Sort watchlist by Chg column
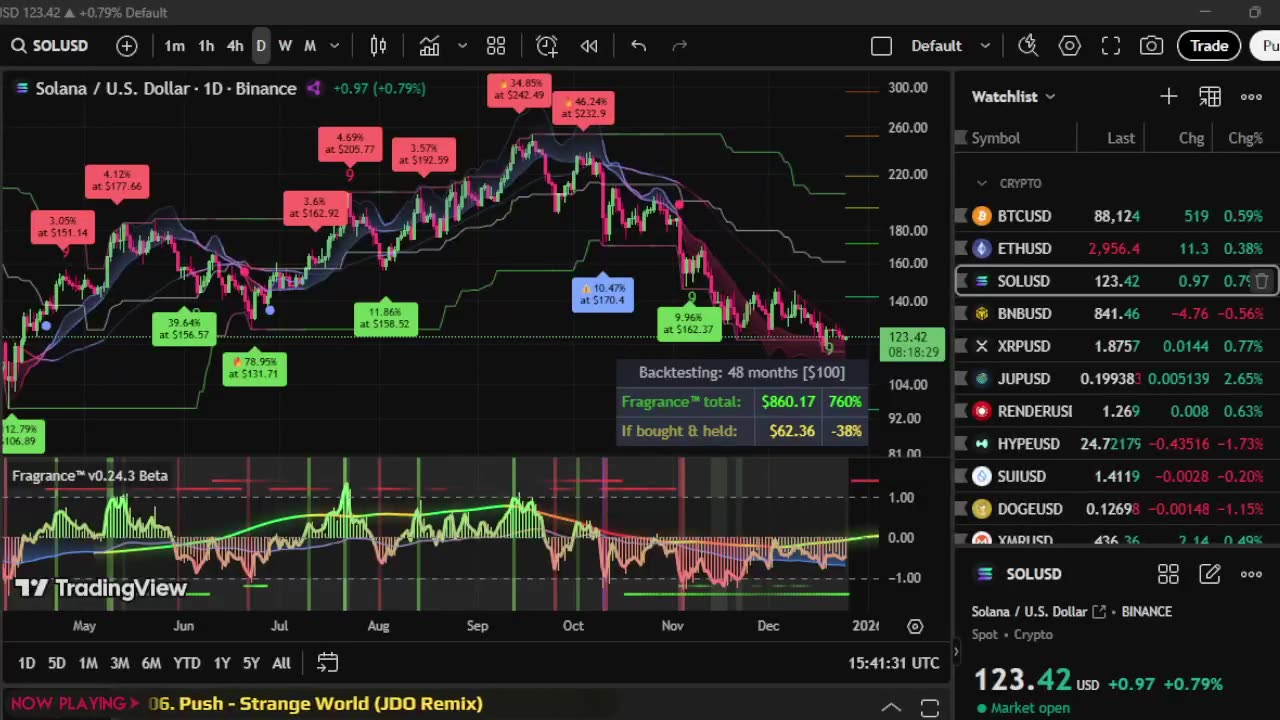 1191,138
